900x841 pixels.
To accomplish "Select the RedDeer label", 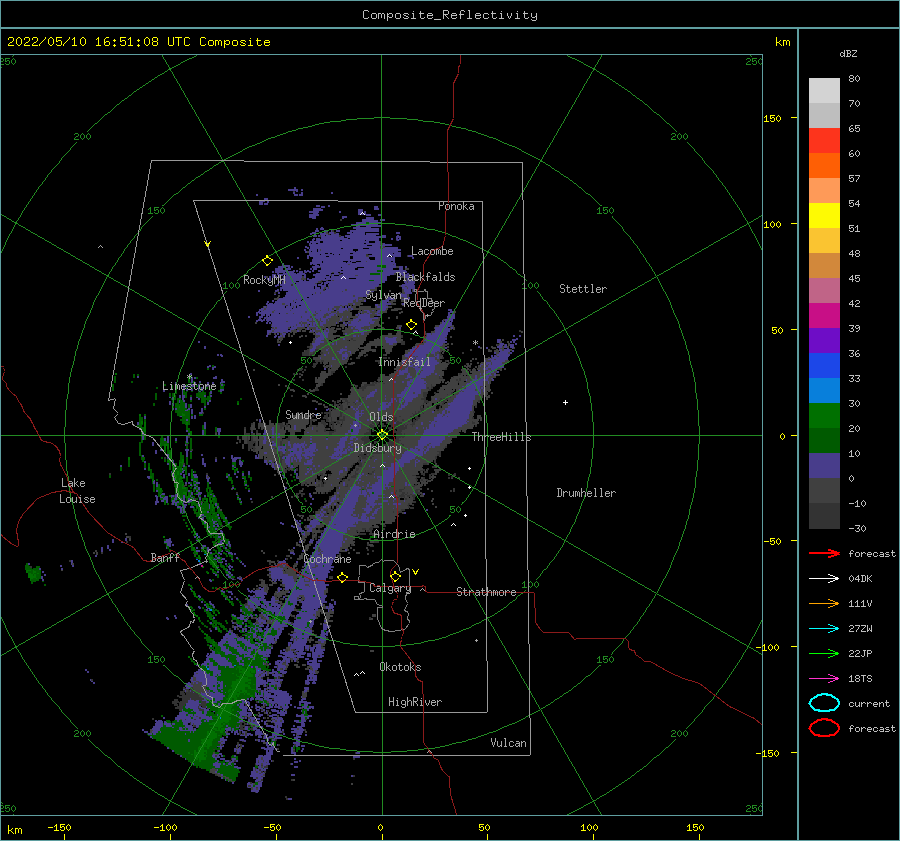I will point(424,303).
